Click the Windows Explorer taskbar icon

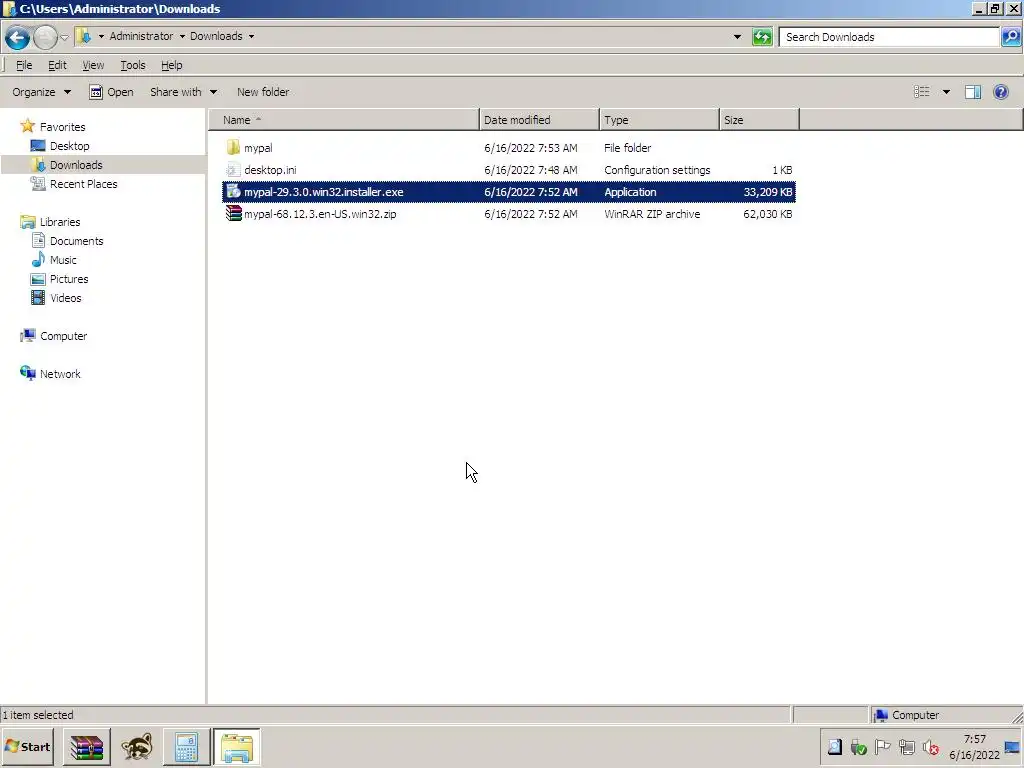[x=236, y=747]
